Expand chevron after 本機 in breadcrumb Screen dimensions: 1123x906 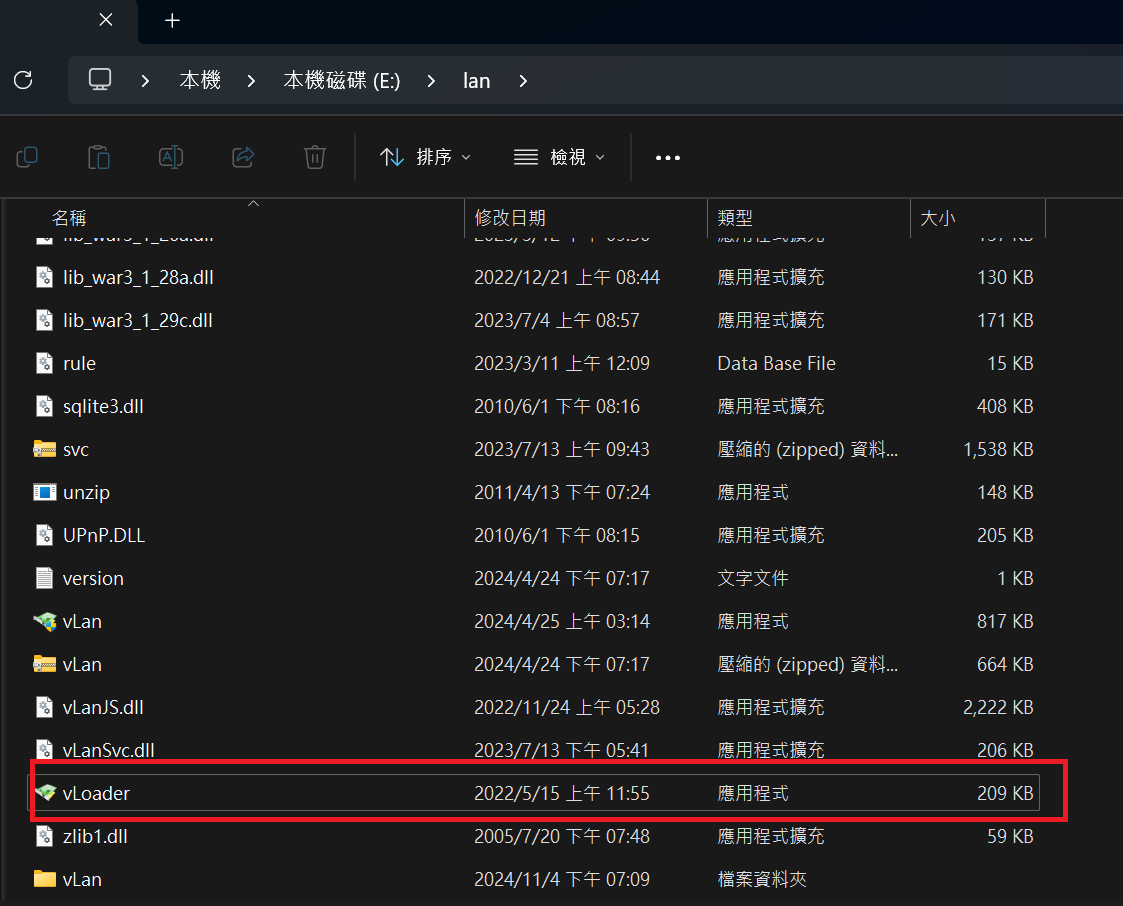251,80
